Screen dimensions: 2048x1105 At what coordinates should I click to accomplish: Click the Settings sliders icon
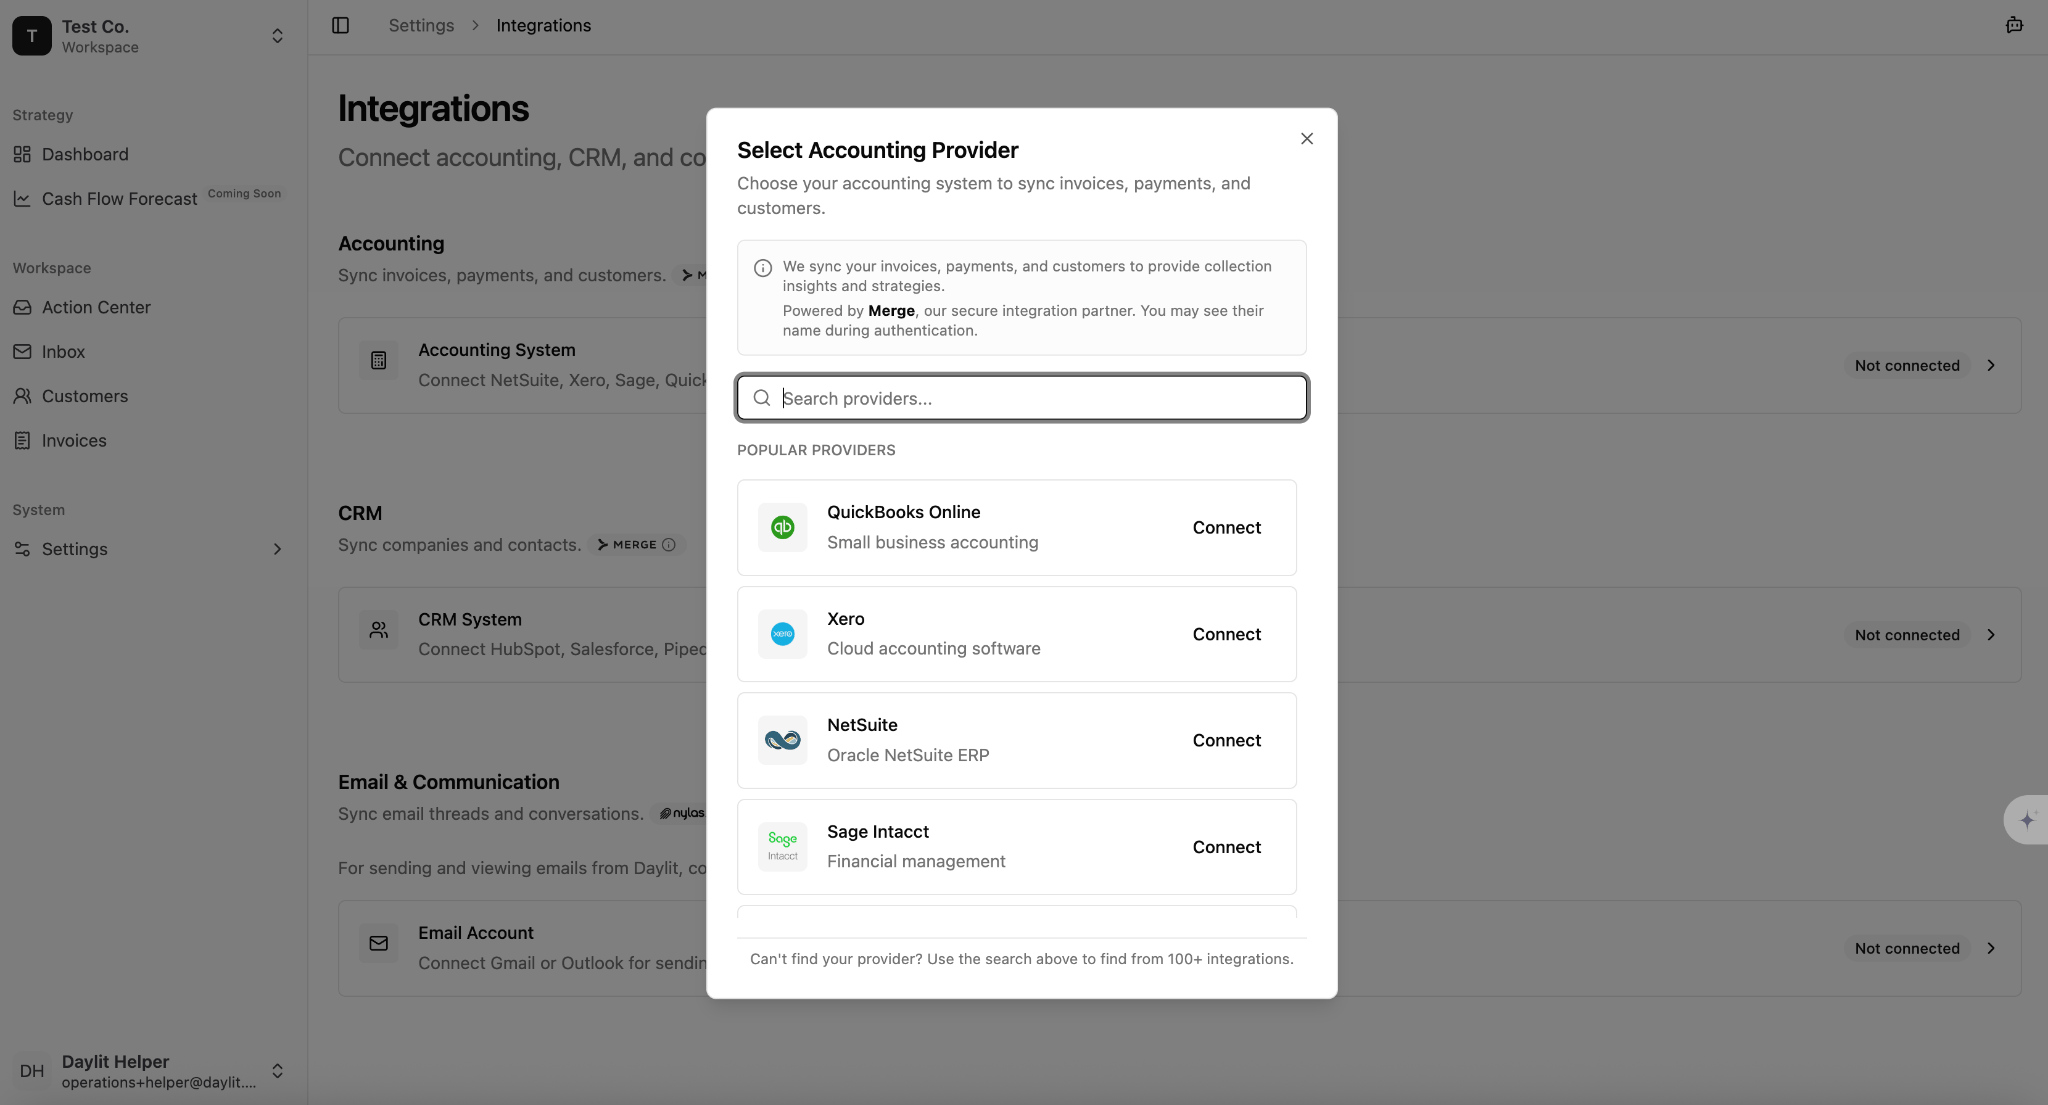[22, 549]
